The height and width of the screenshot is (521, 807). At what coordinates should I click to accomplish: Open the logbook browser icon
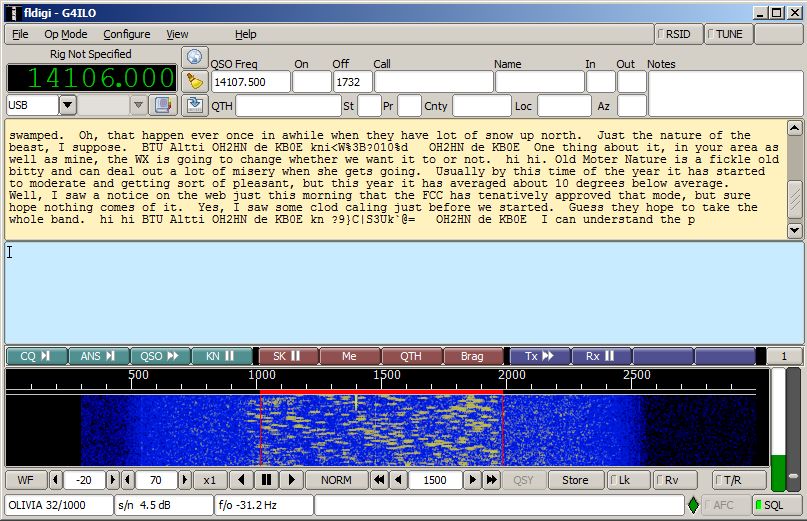point(163,106)
